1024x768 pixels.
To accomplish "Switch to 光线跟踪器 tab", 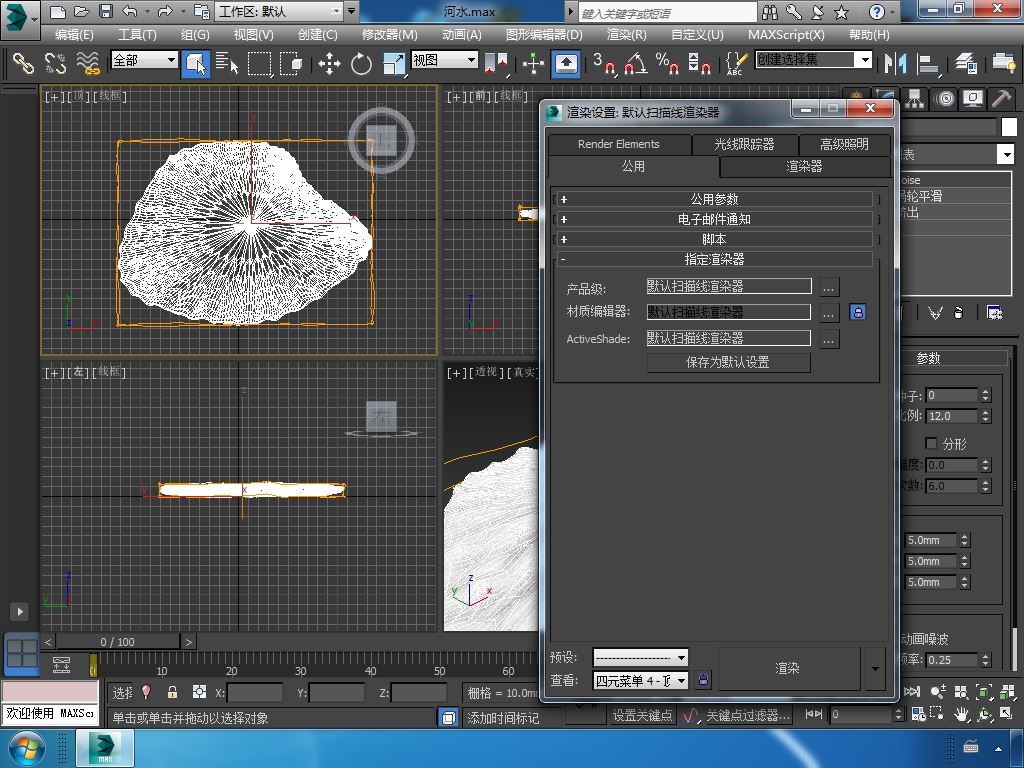I will coord(744,144).
